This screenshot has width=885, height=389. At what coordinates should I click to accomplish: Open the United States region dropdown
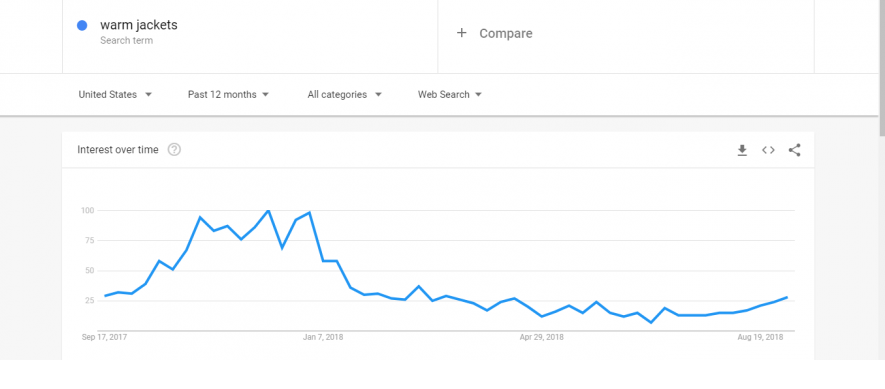click(116, 95)
